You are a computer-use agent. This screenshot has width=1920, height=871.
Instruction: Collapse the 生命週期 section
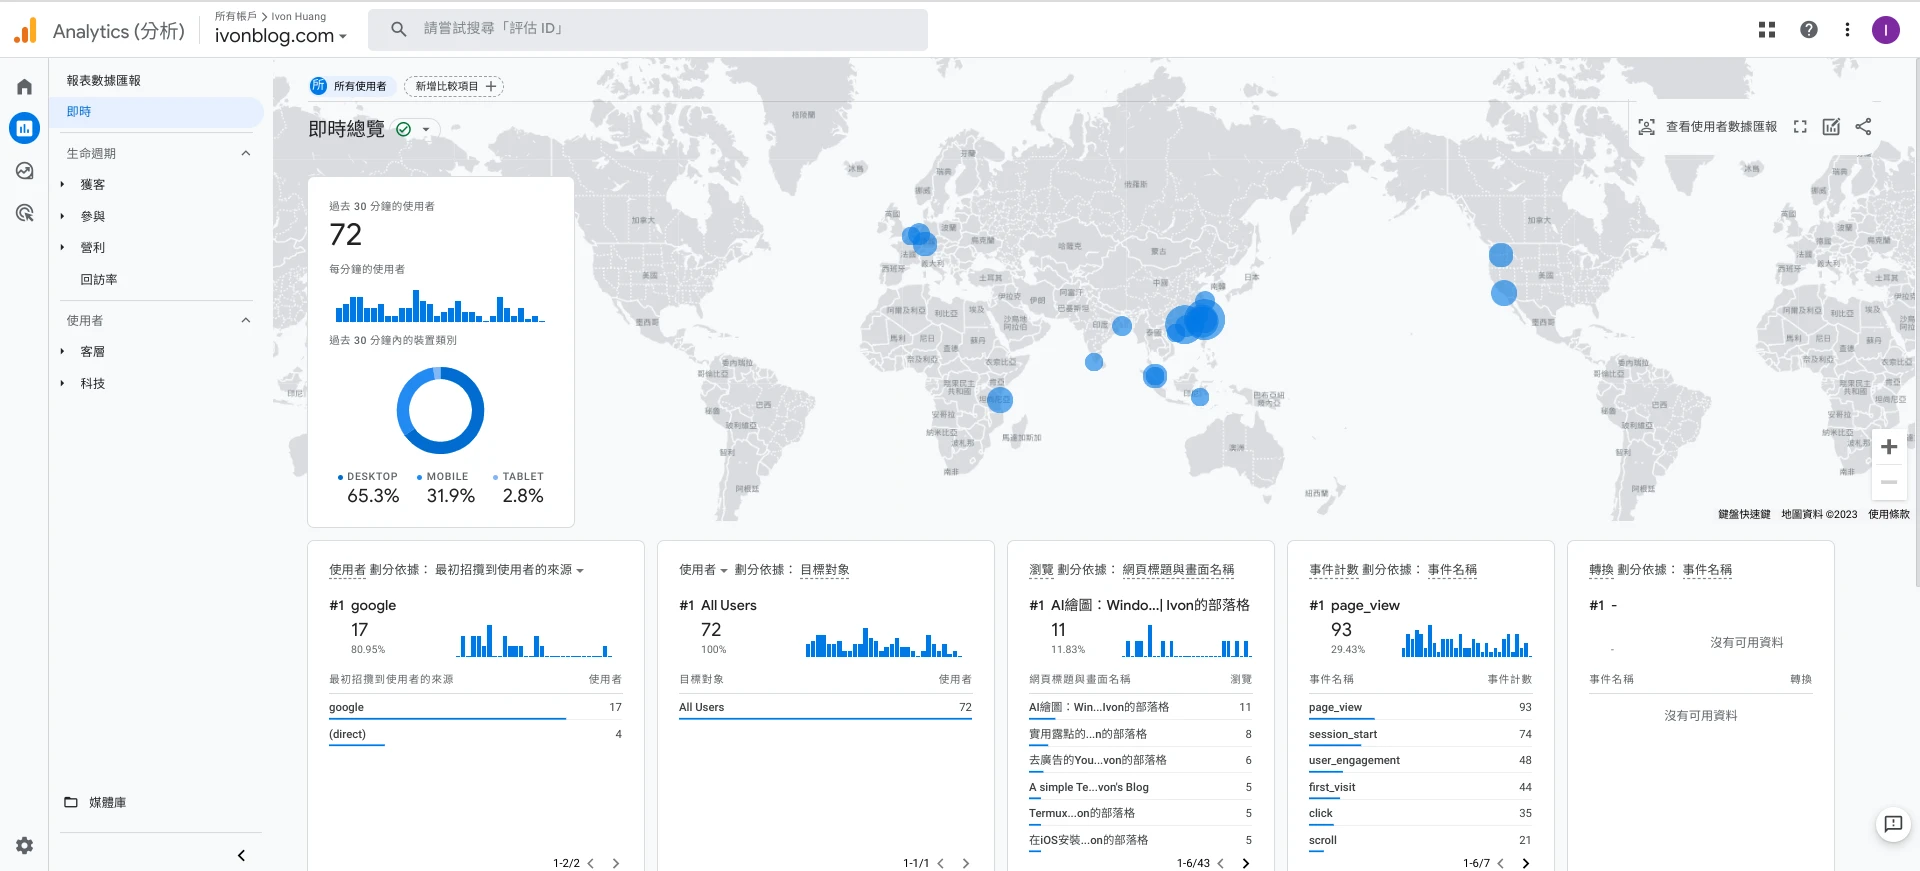click(x=246, y=153)
